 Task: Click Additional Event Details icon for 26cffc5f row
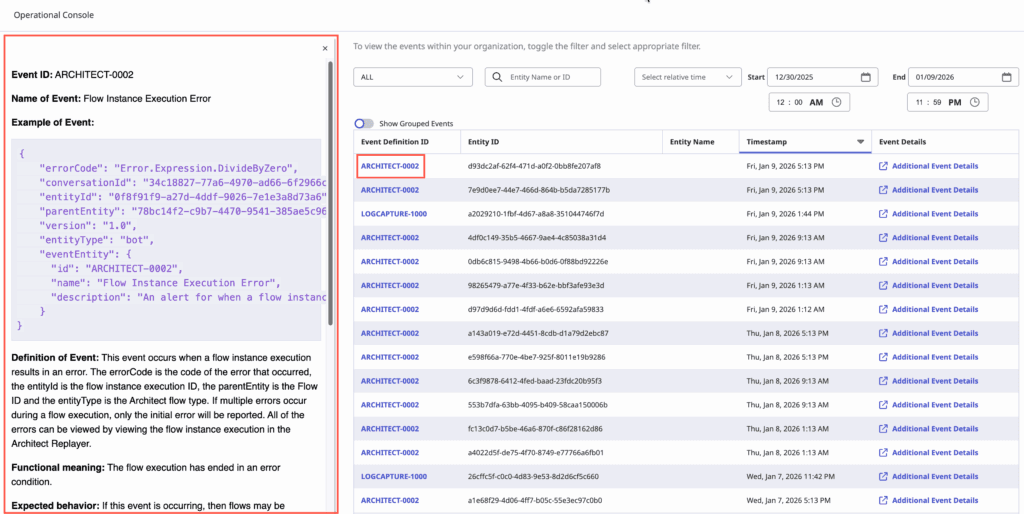coord(883,476)
